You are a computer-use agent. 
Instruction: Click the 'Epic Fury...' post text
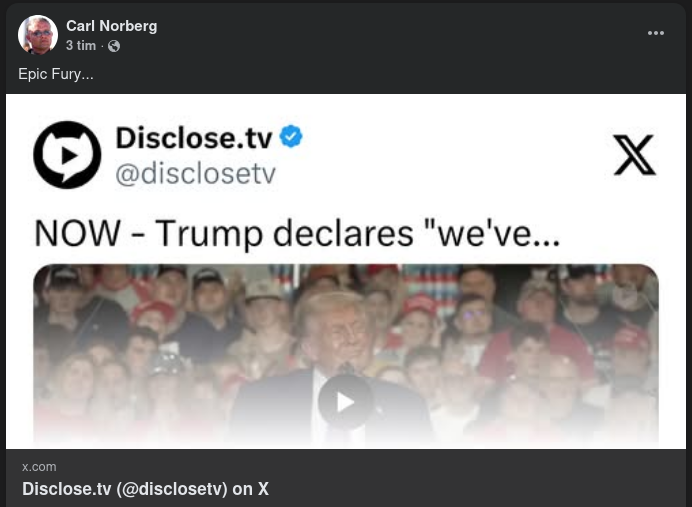pyautogui.click(x=56, y=74)
